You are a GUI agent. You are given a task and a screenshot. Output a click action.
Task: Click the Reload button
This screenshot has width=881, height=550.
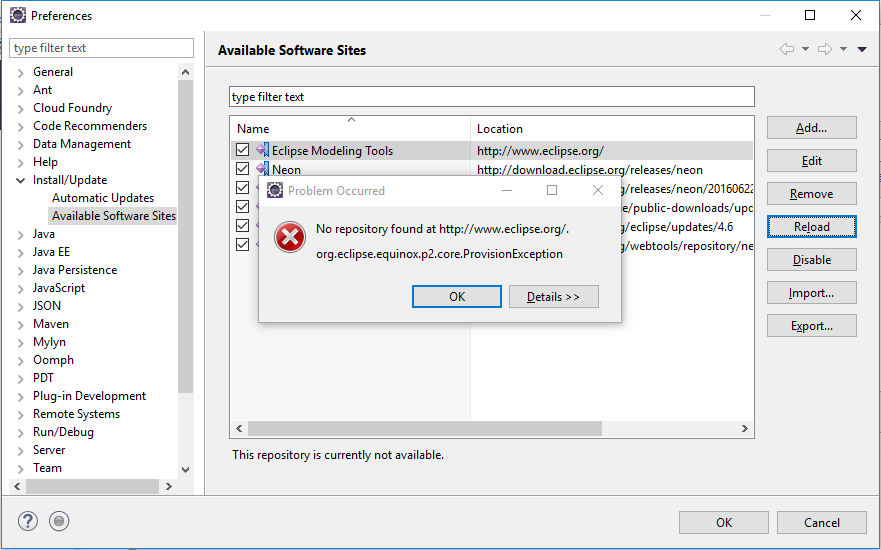point(811,226)
